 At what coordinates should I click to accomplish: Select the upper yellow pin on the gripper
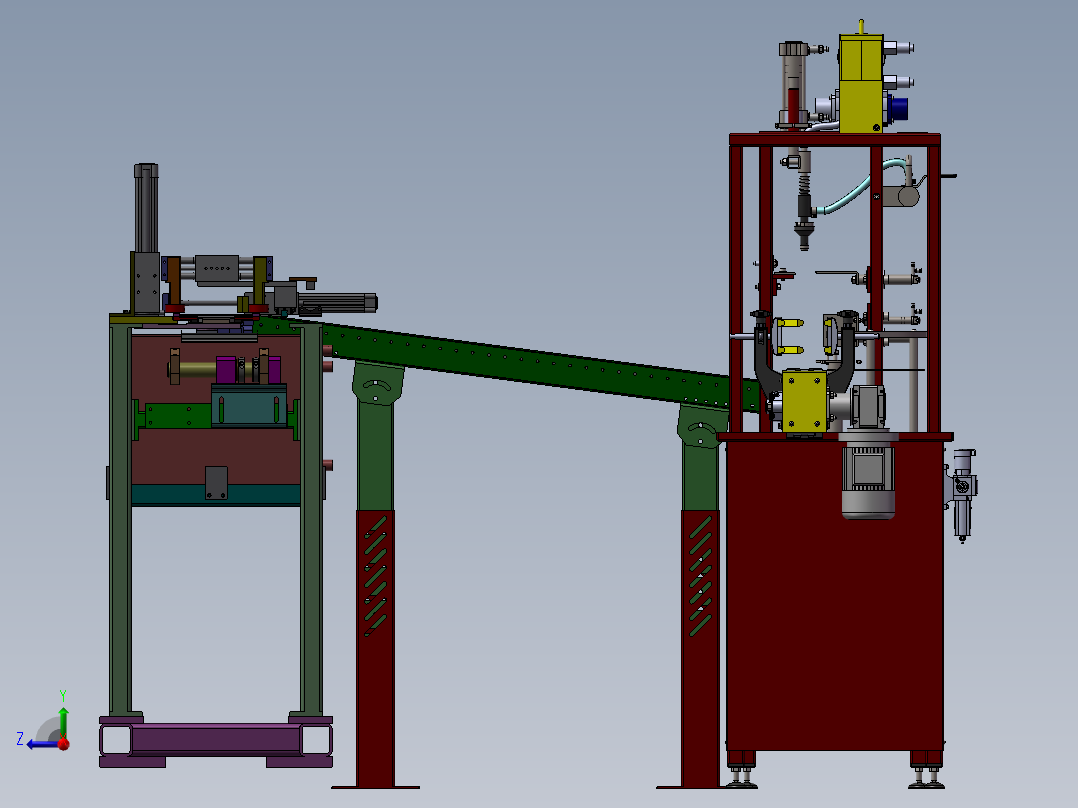point(790,323)
